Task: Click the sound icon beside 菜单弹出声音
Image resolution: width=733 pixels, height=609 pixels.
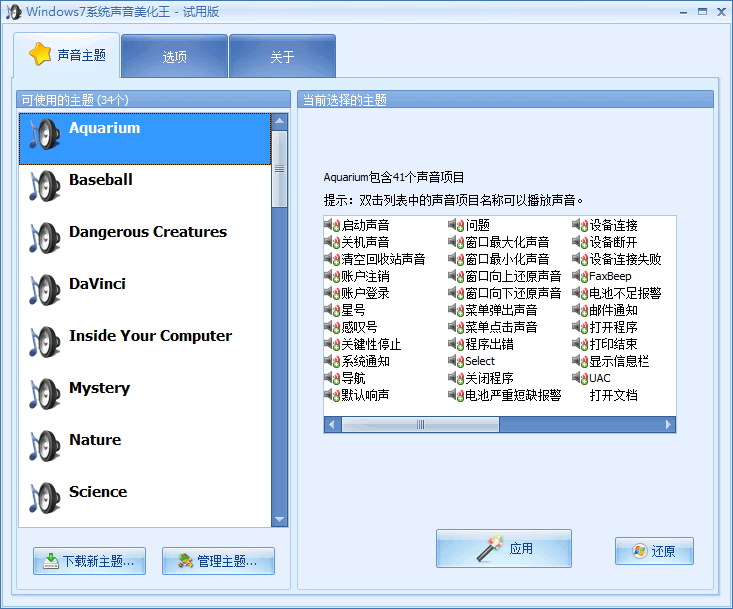Action: (456, 310)
